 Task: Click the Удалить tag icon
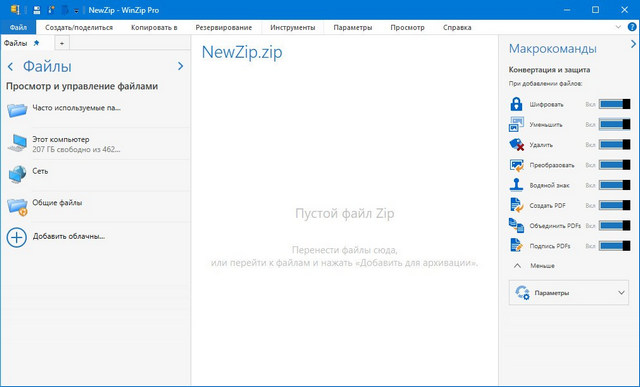click(517, 145)
